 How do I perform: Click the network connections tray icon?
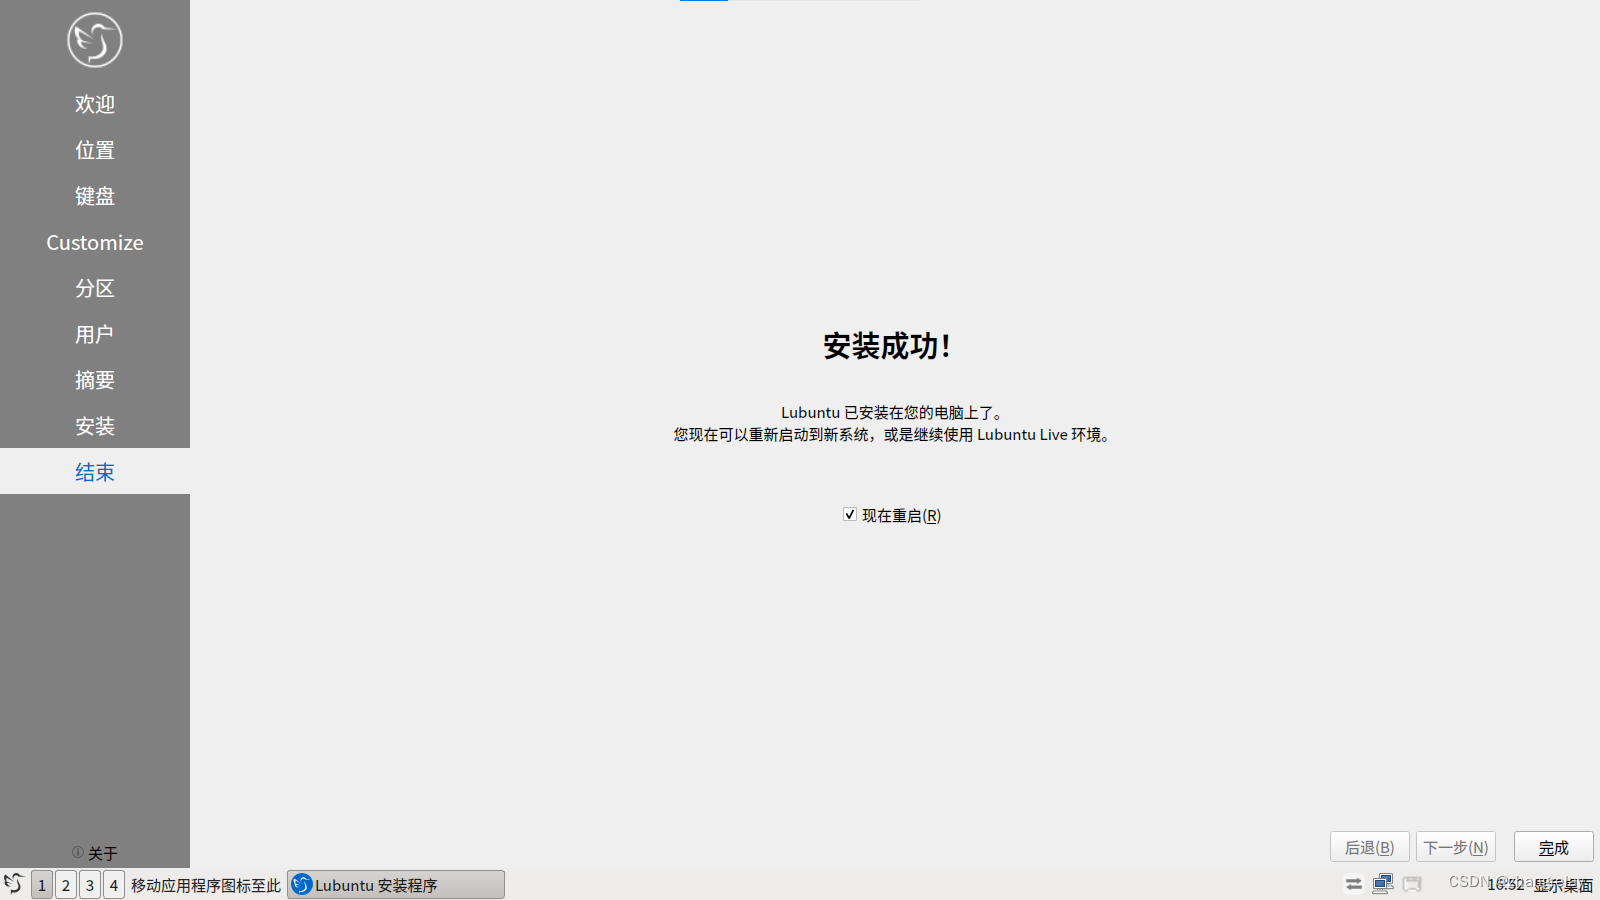1383,884
